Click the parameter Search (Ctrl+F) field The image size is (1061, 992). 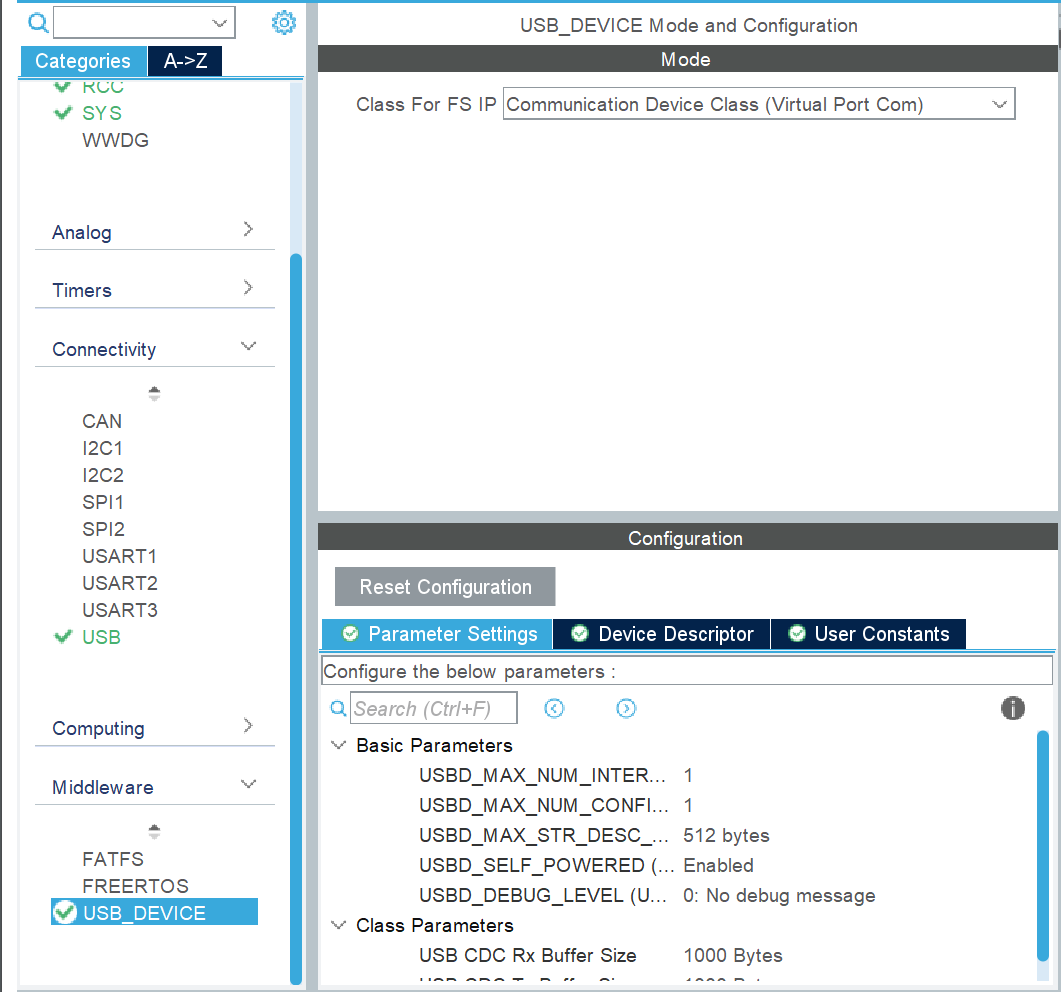[x=434, y=709]
